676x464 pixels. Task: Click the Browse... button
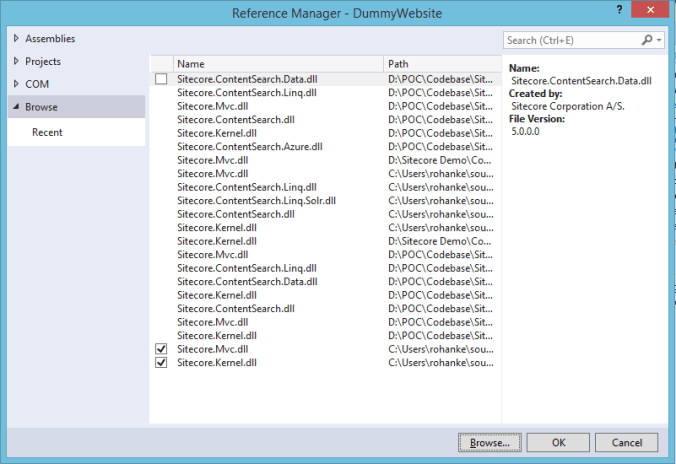[490, 442]
